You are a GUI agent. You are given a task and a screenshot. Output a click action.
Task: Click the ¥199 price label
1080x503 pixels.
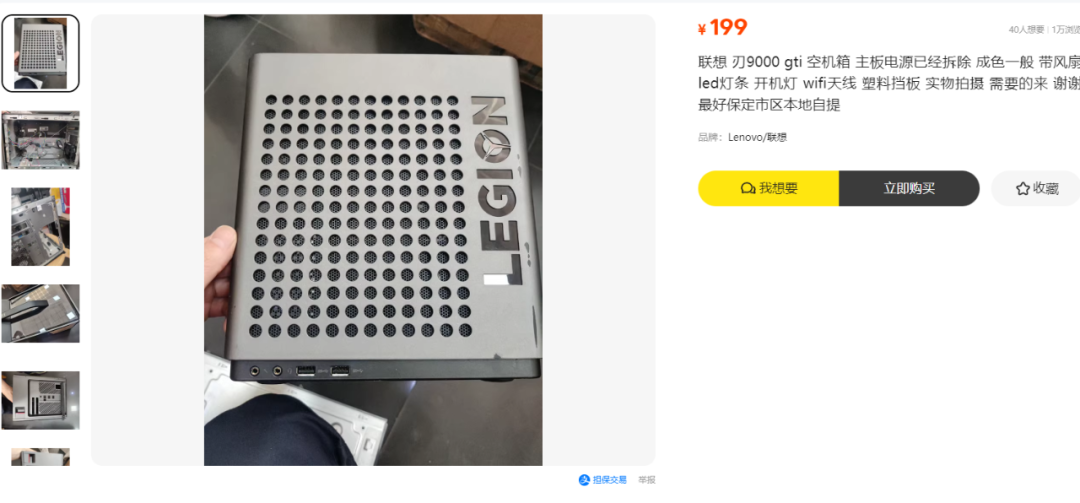pyautogui.click(x=723, y=28)
